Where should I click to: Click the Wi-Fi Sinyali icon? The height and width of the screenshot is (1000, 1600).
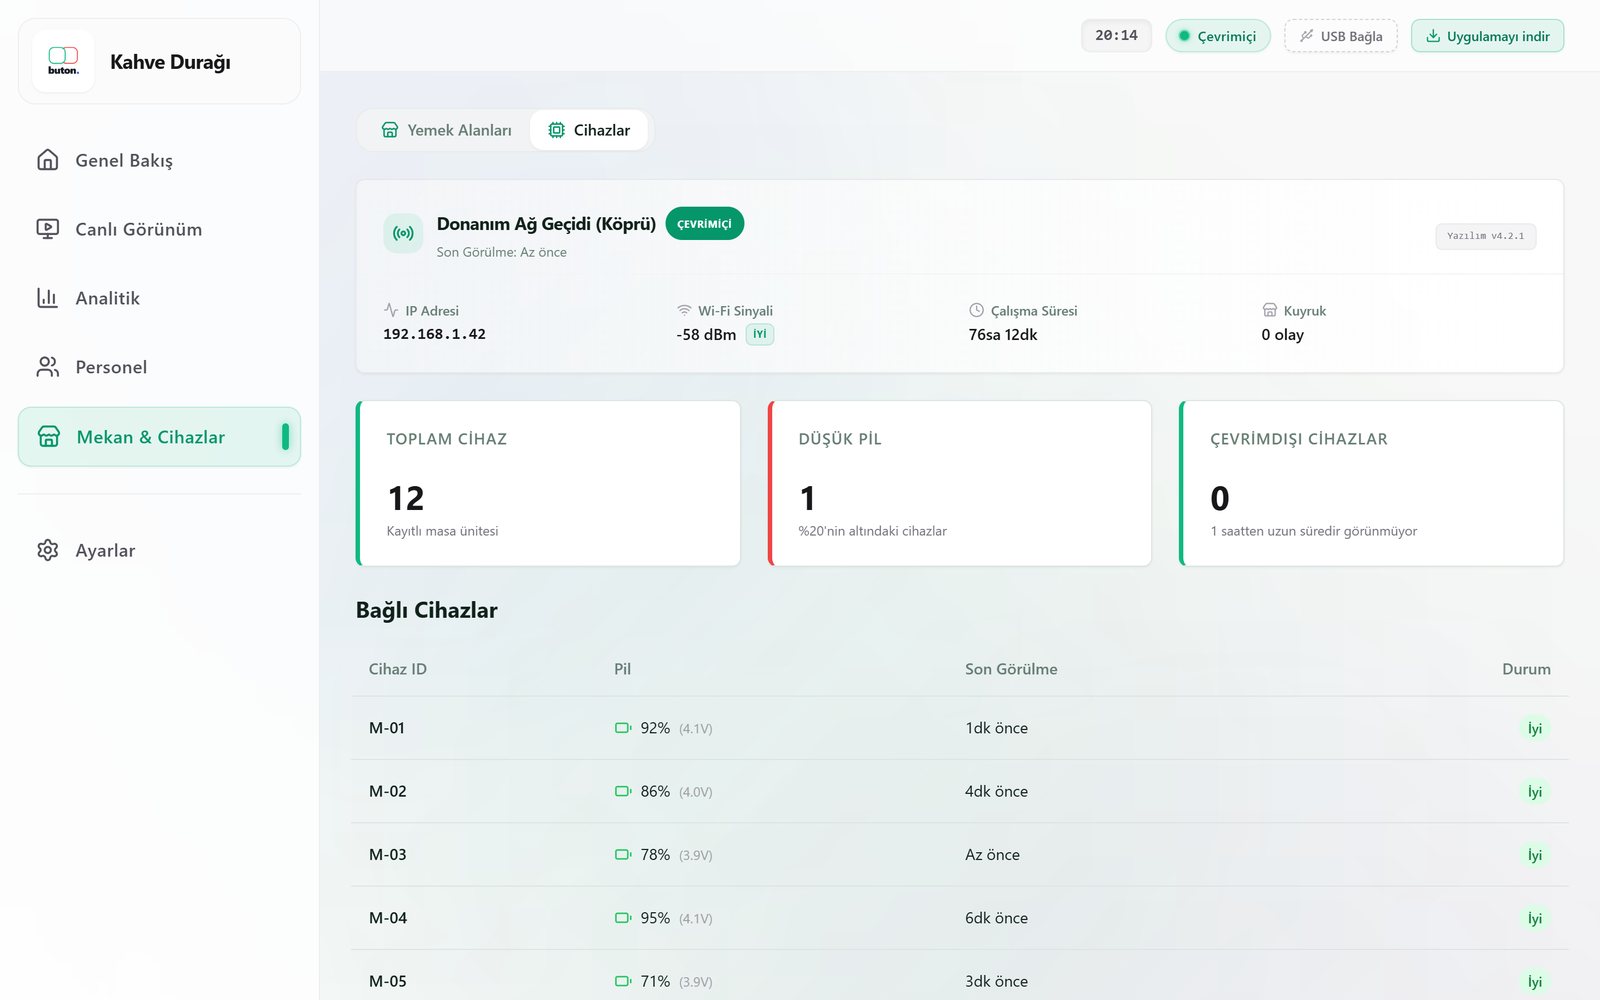pos(684,310)
